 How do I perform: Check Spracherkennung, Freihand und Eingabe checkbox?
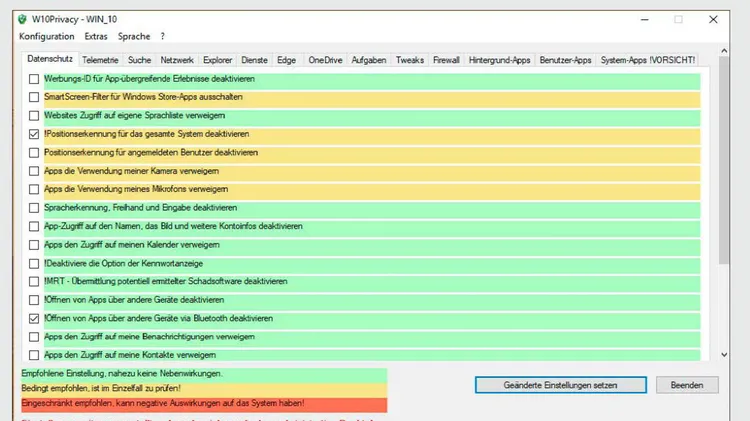[33, 208]
